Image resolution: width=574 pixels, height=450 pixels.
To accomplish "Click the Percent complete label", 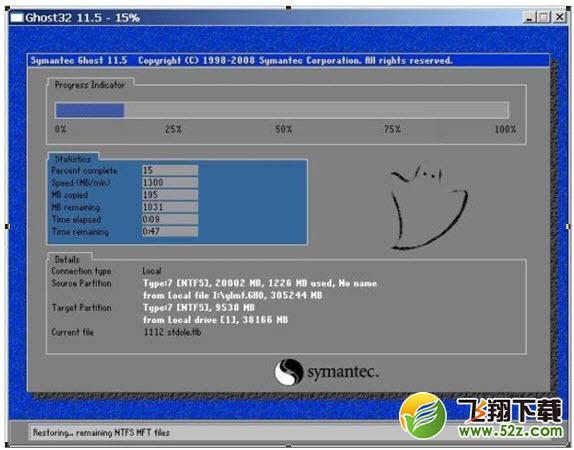I will tap(85, 171).
